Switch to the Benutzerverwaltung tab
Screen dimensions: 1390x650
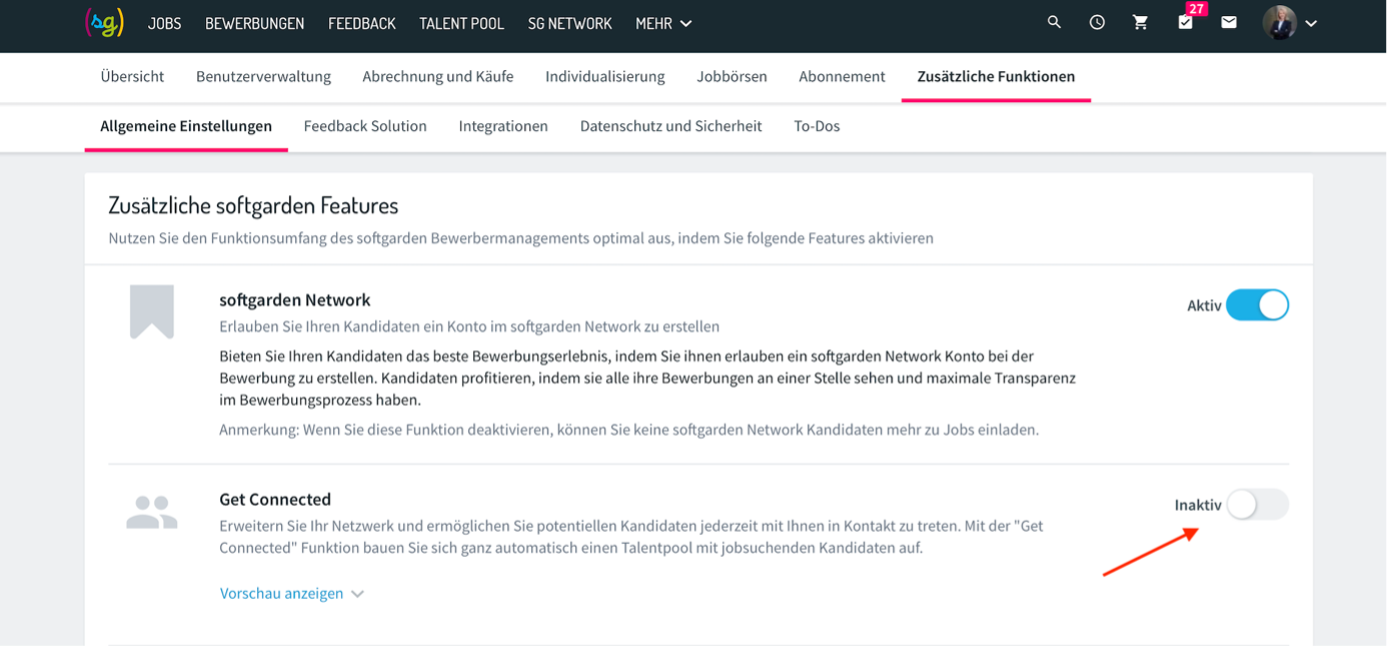(x=263, y=76)
